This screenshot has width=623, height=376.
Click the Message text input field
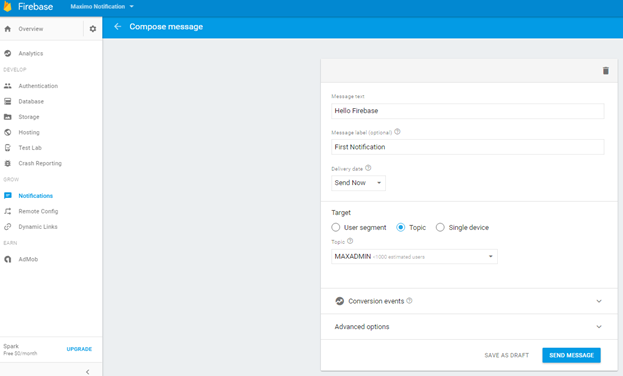point(468,111)
